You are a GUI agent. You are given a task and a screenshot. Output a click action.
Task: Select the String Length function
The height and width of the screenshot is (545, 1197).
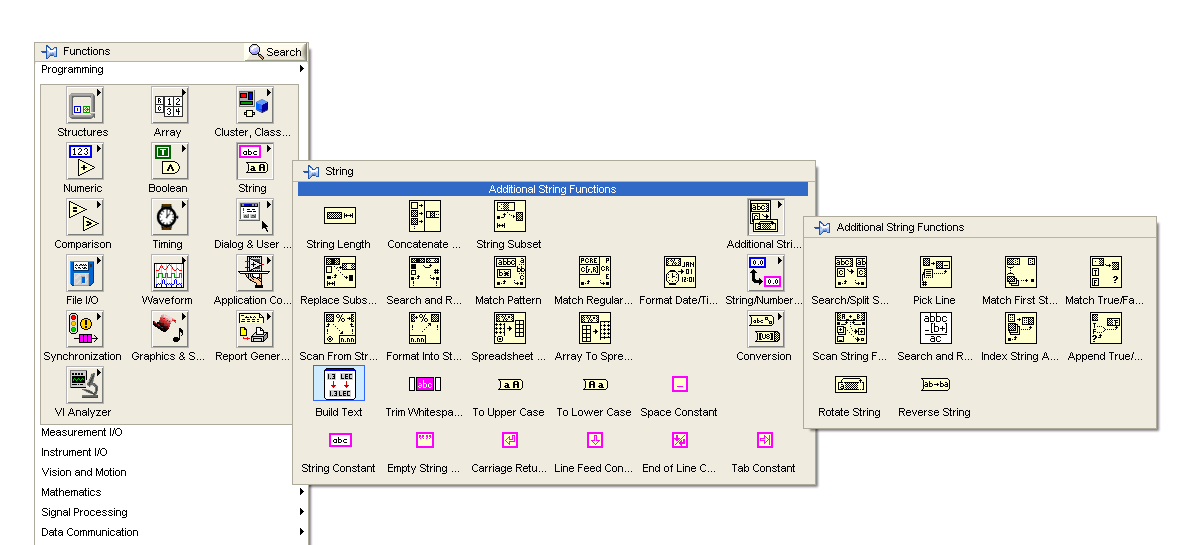339,217
